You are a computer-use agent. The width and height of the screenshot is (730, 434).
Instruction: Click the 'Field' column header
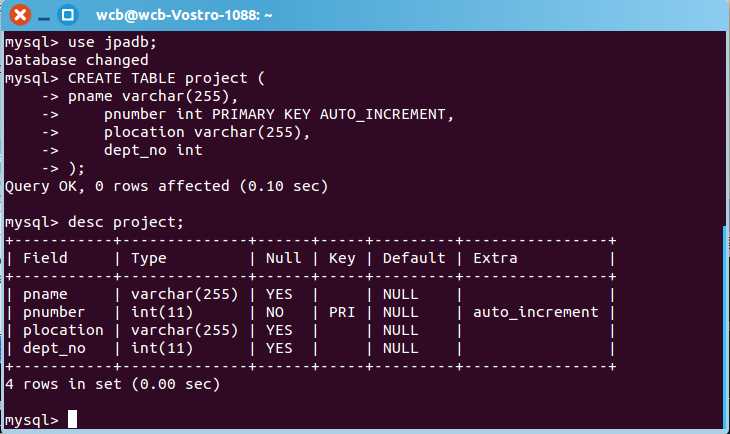pyautogui.click(x=45, y=258)
